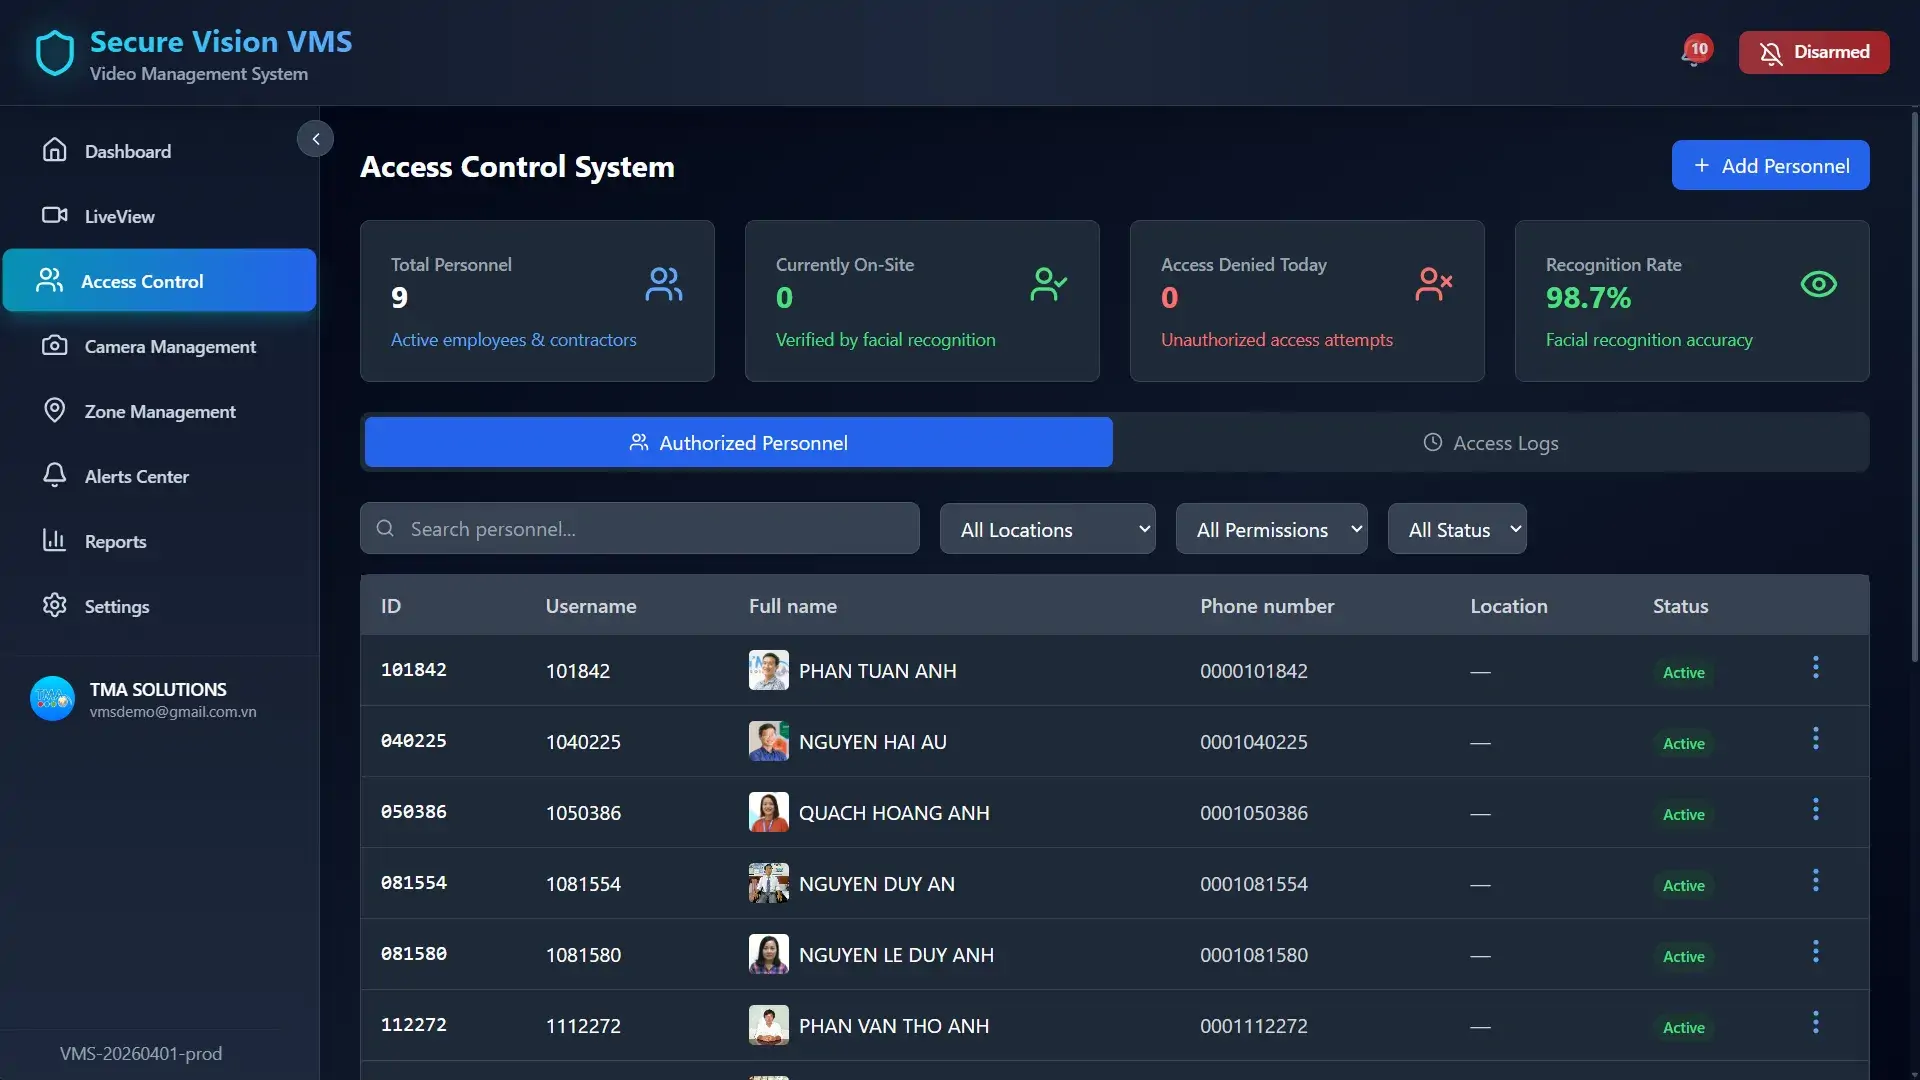Open Camera Management page

(160, 346)
